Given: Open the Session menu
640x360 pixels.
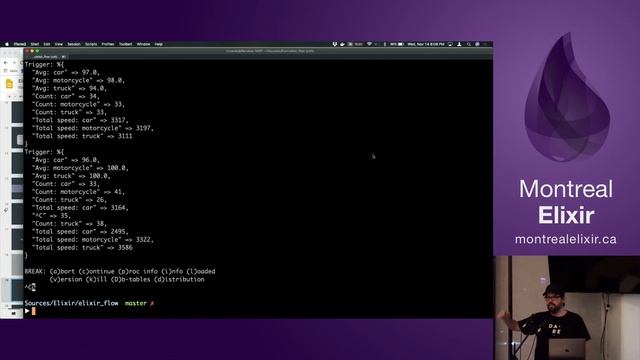Looking at the screenshot, I should pos(74,44).
